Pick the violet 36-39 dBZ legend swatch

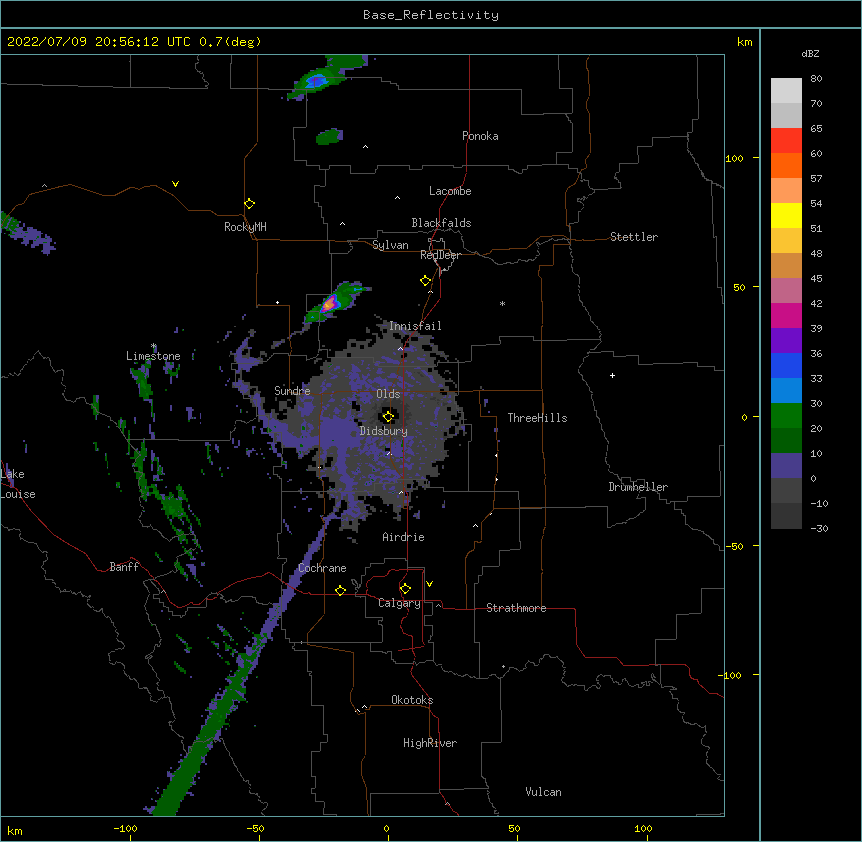pyautogui.click(x=786, y=341)
